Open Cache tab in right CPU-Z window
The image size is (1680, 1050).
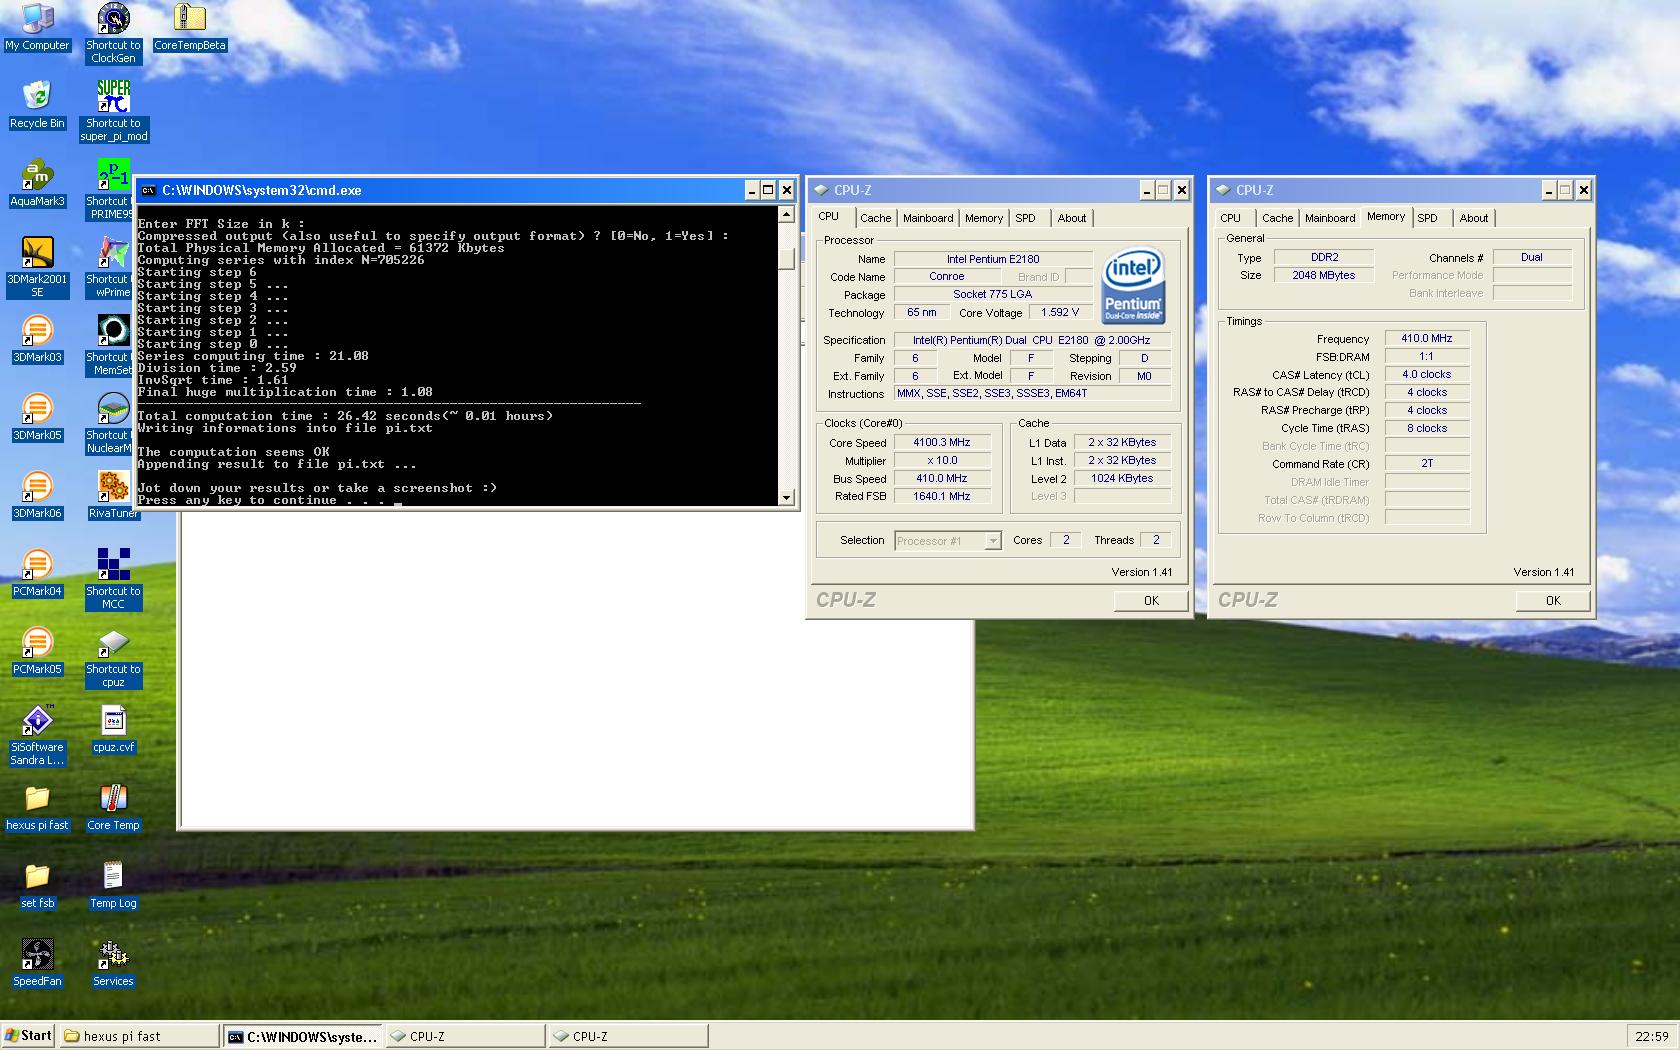(x=1277, y=218)
